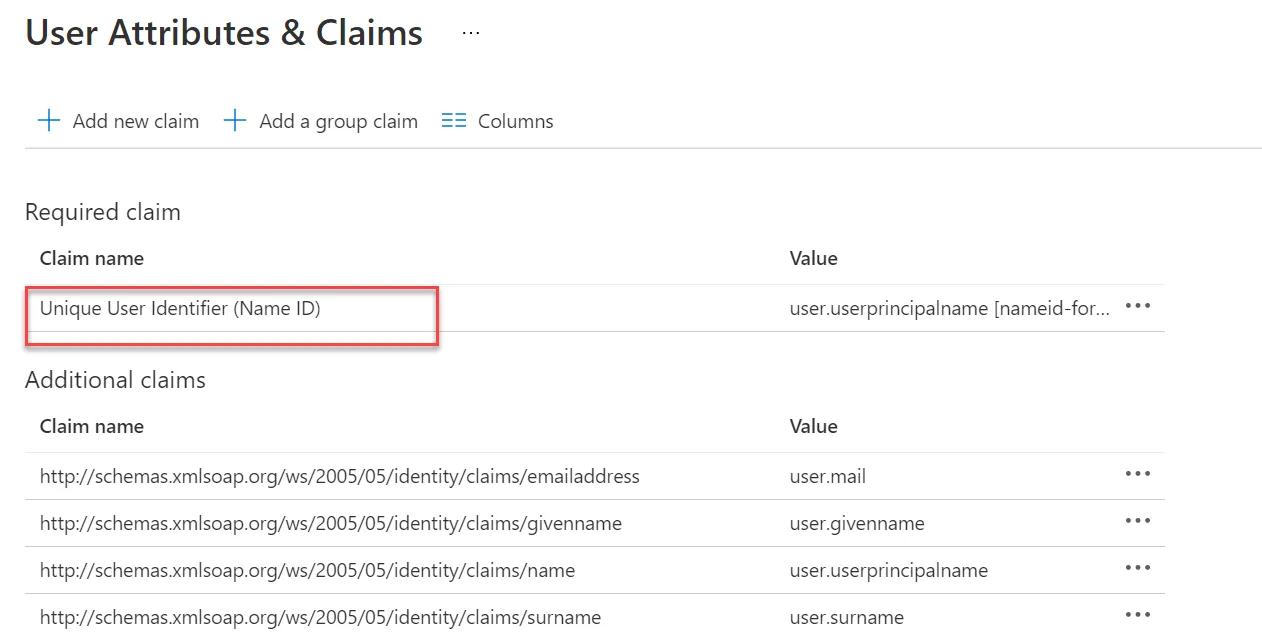The height and width of the screenshot is (636, 1262).
Task: Click the Columns button label
Action: pyautogui.click(x=516, y=121)
